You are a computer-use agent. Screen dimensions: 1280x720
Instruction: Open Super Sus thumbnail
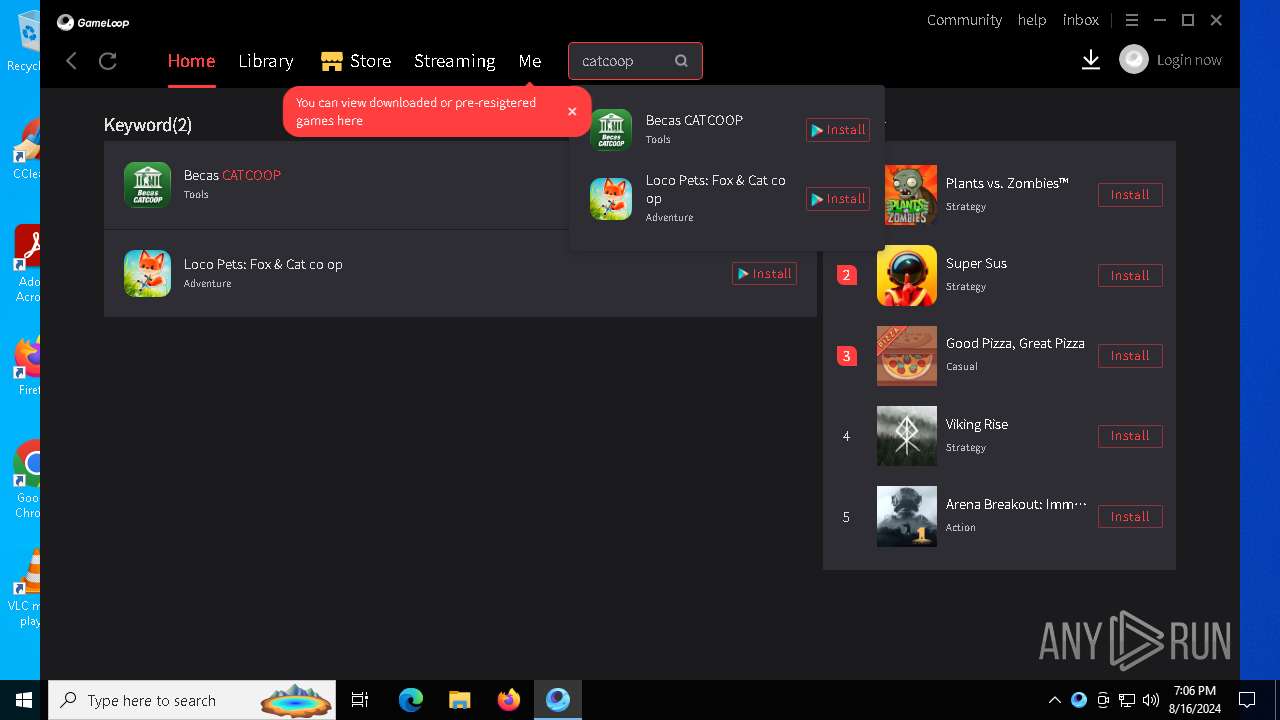coord(907,275)
